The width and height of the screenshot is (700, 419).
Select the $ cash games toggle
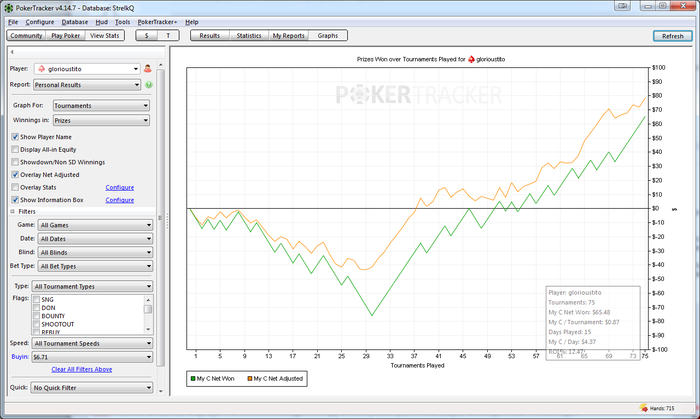[x=147, y=36]
